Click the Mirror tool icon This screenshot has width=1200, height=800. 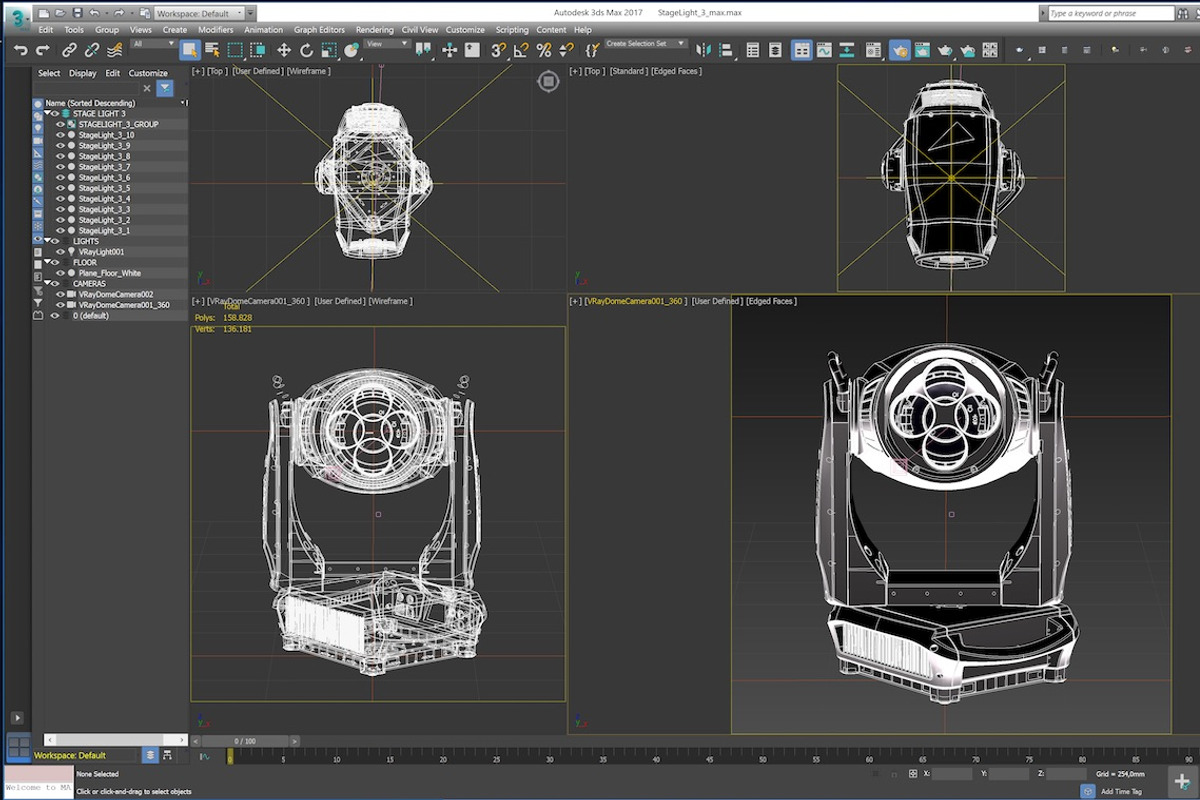(x=704, y=50)
